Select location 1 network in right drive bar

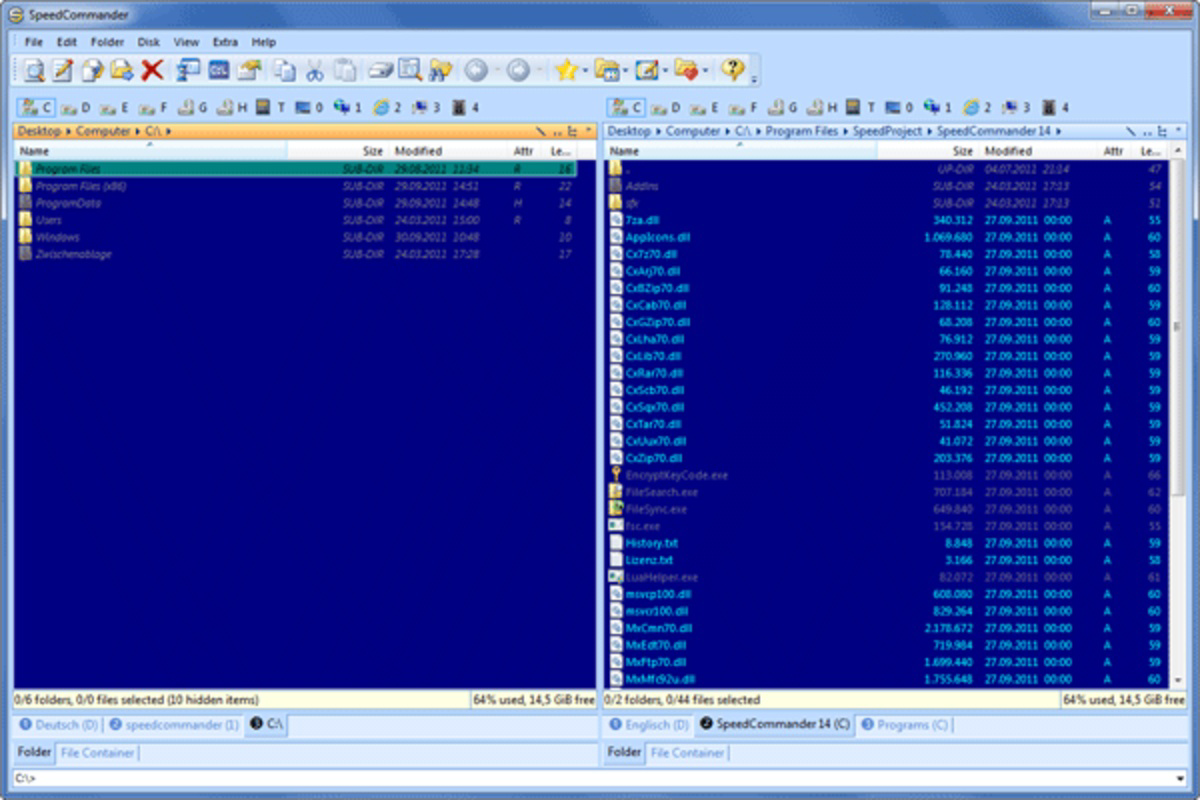click(x=938, y=107)
